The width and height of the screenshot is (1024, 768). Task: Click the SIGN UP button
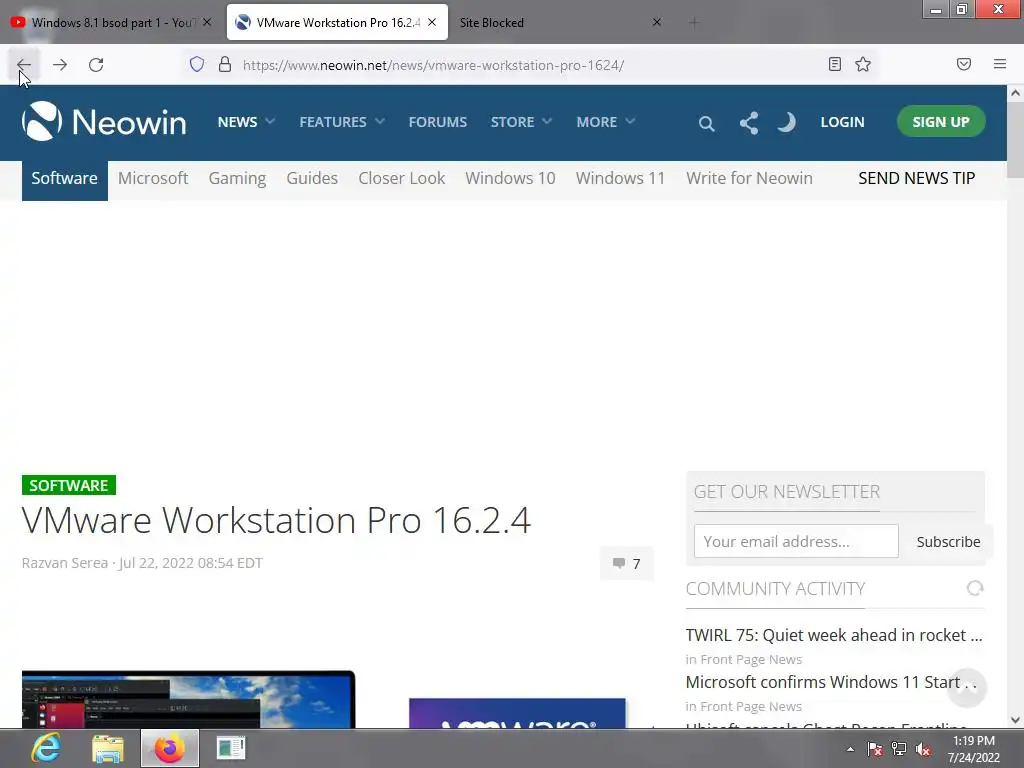(941, 121)
